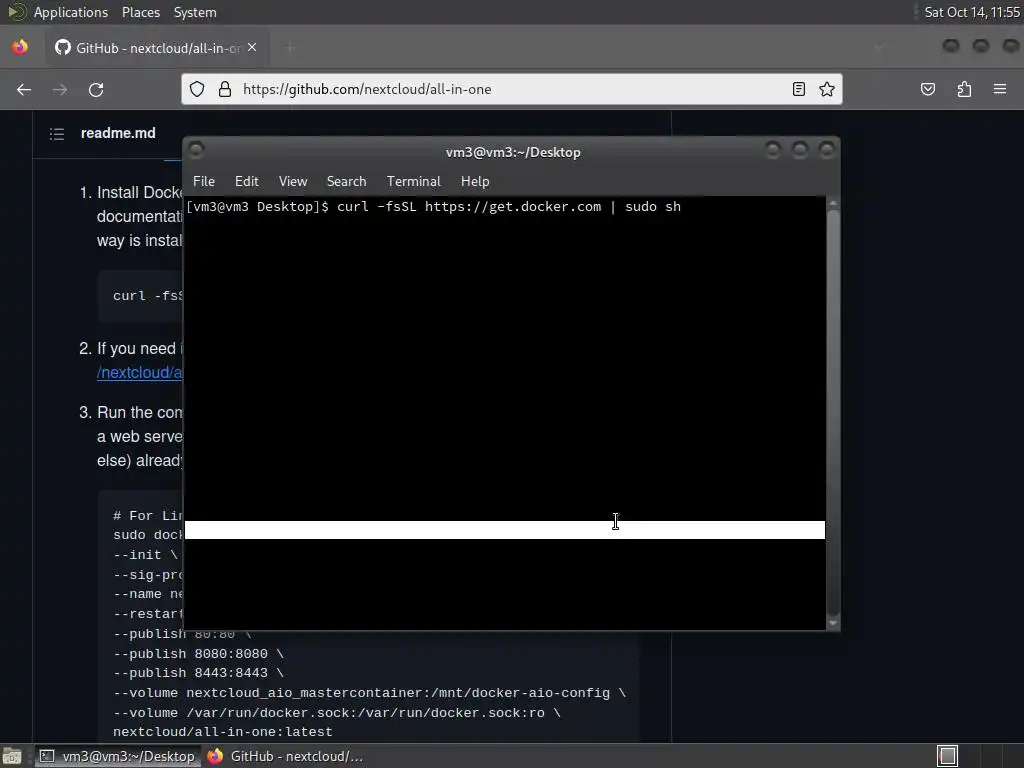Screen dimensions: 1024x768
Task: Open a new Firefox tab
Action: (x=290, y=47)
